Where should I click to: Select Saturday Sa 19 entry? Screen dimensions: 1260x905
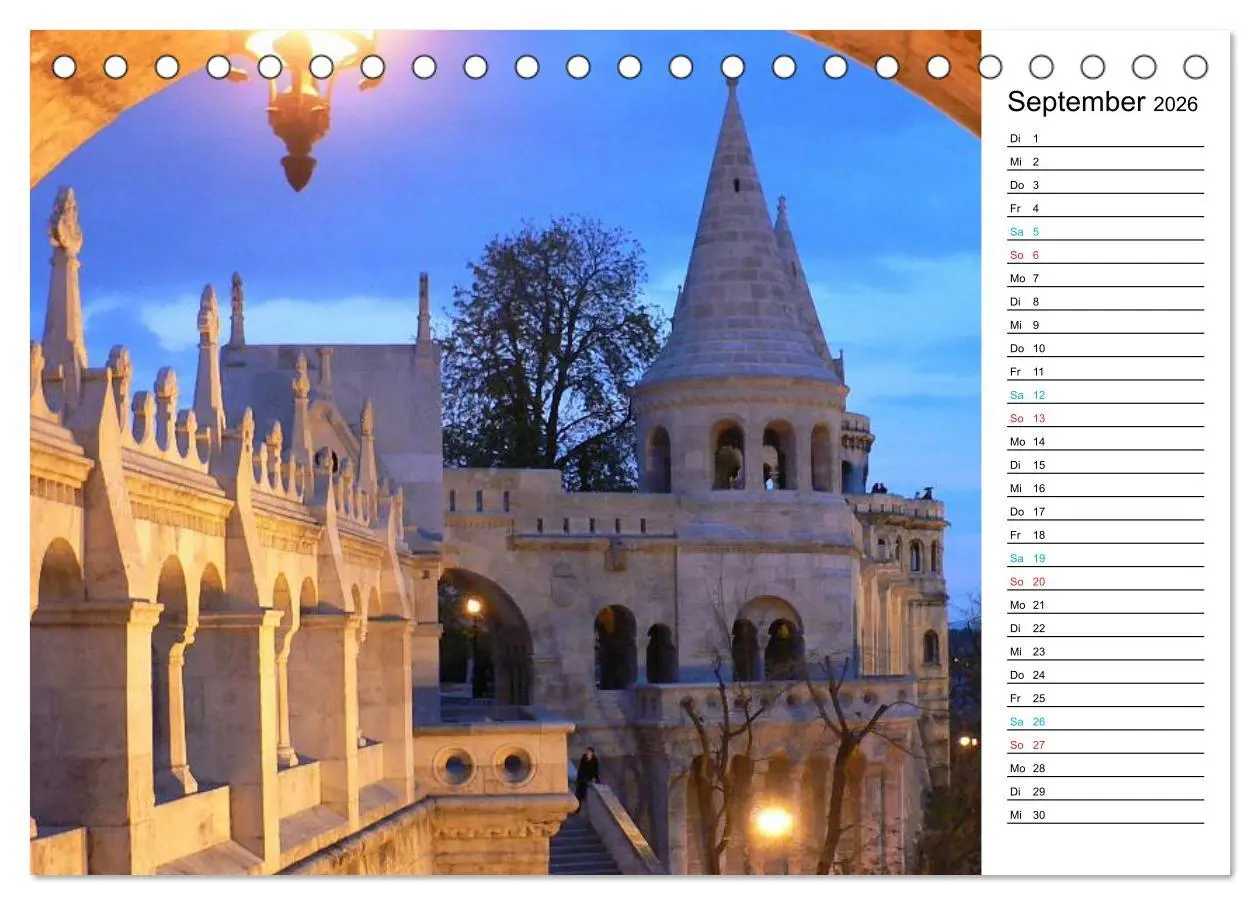pyautogui.click(x=1105, y=559)
